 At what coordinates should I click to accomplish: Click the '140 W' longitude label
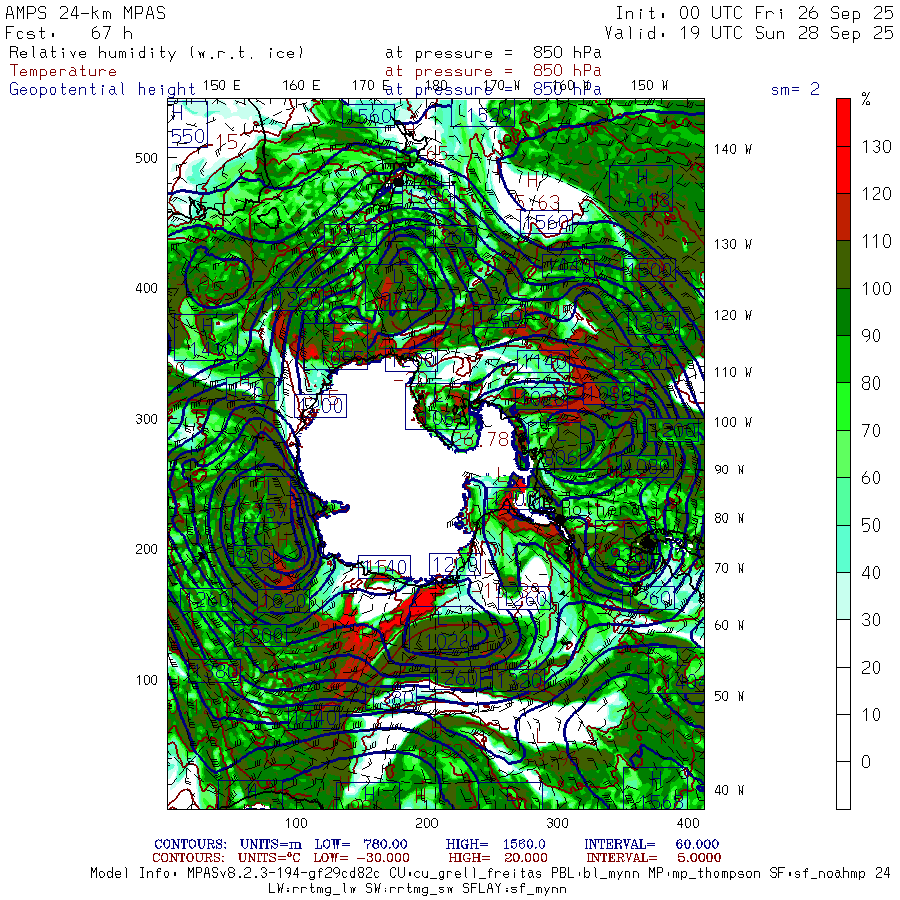[x=732, y=149]
